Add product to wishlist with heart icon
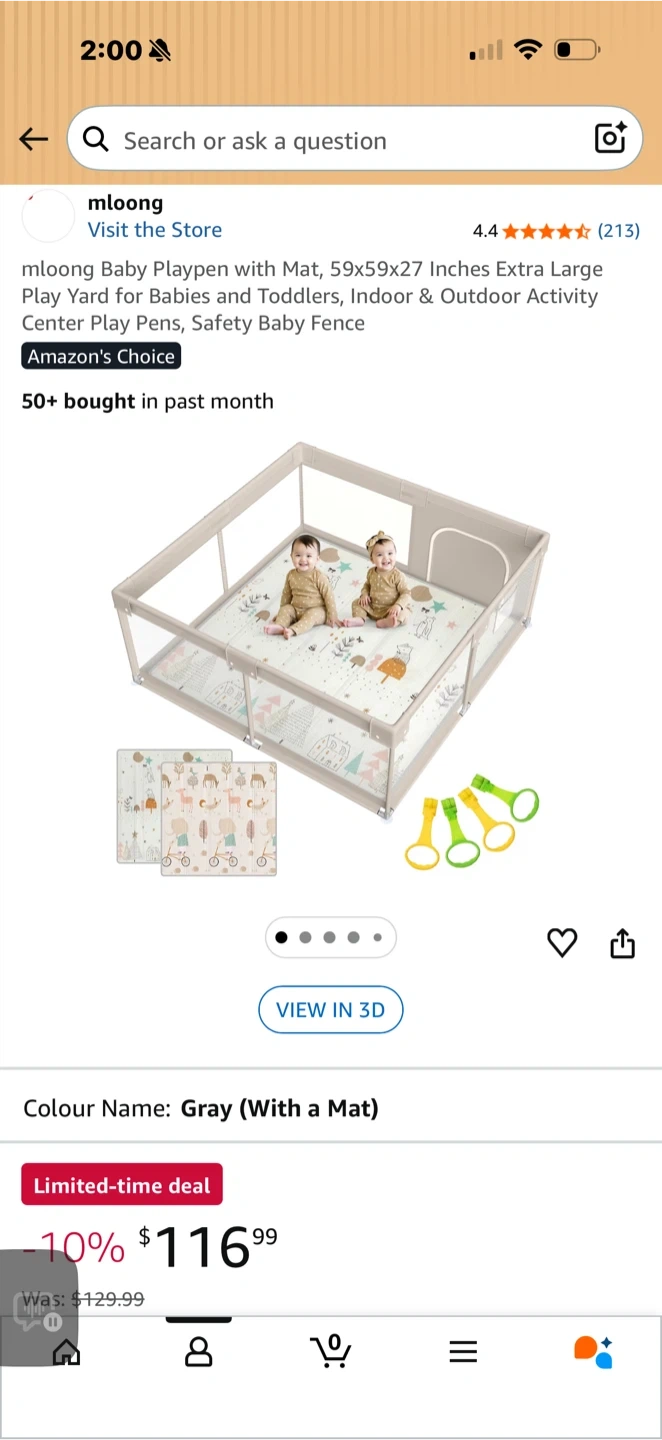 [x=562, y=942]
